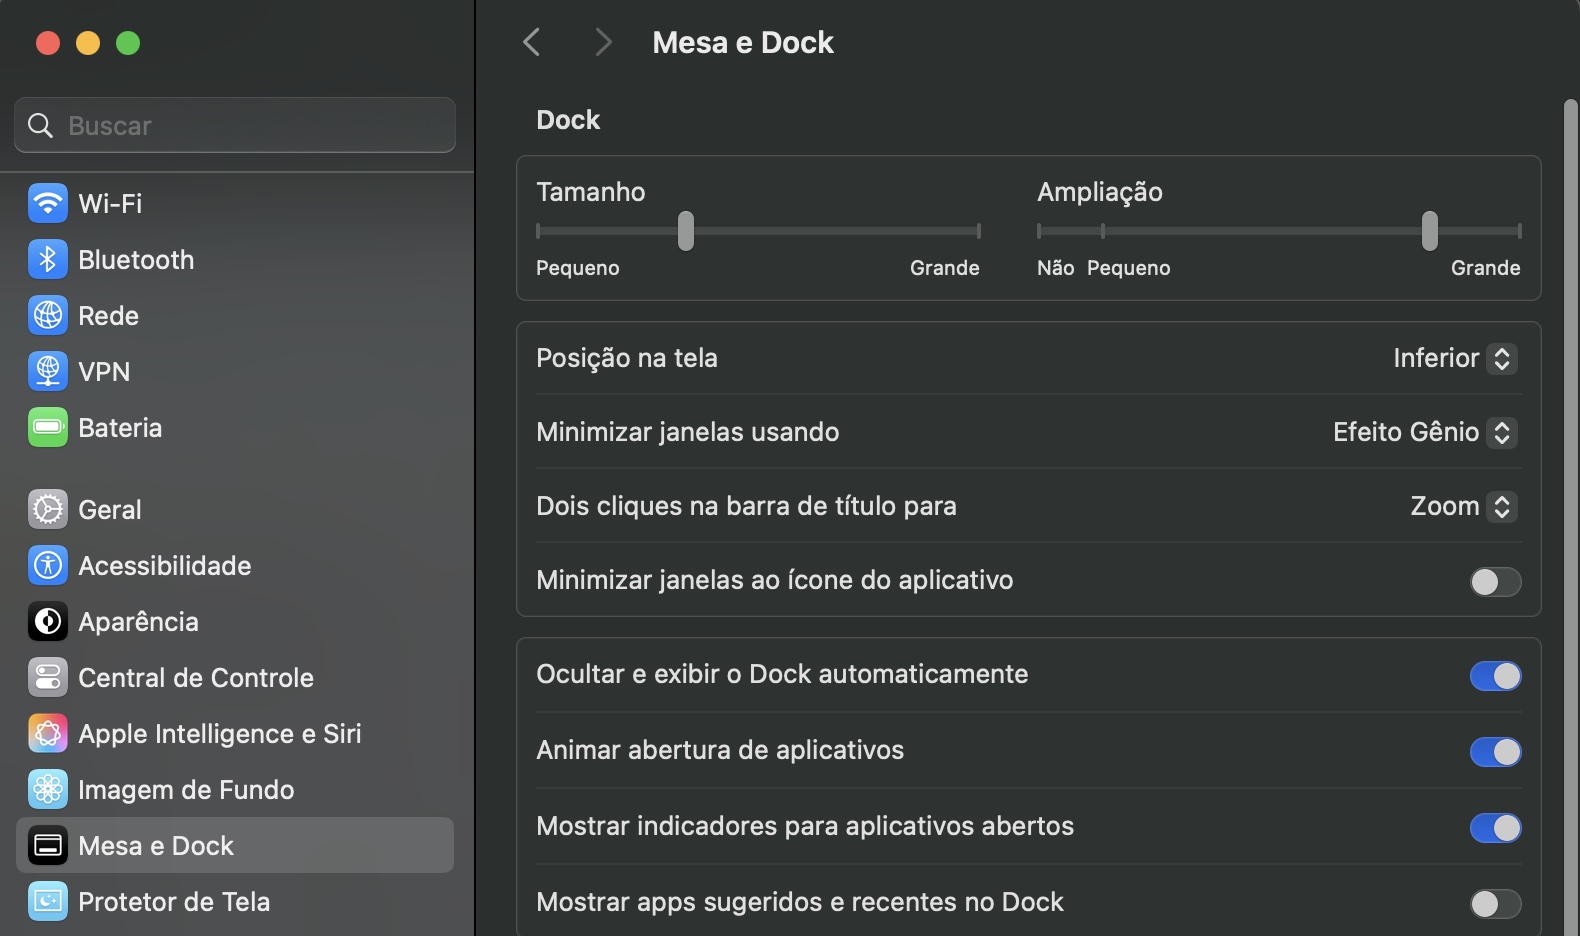Click Dois cliques na barra de título text
Viewport: 1580px width, 936px height.
[746, 506]
